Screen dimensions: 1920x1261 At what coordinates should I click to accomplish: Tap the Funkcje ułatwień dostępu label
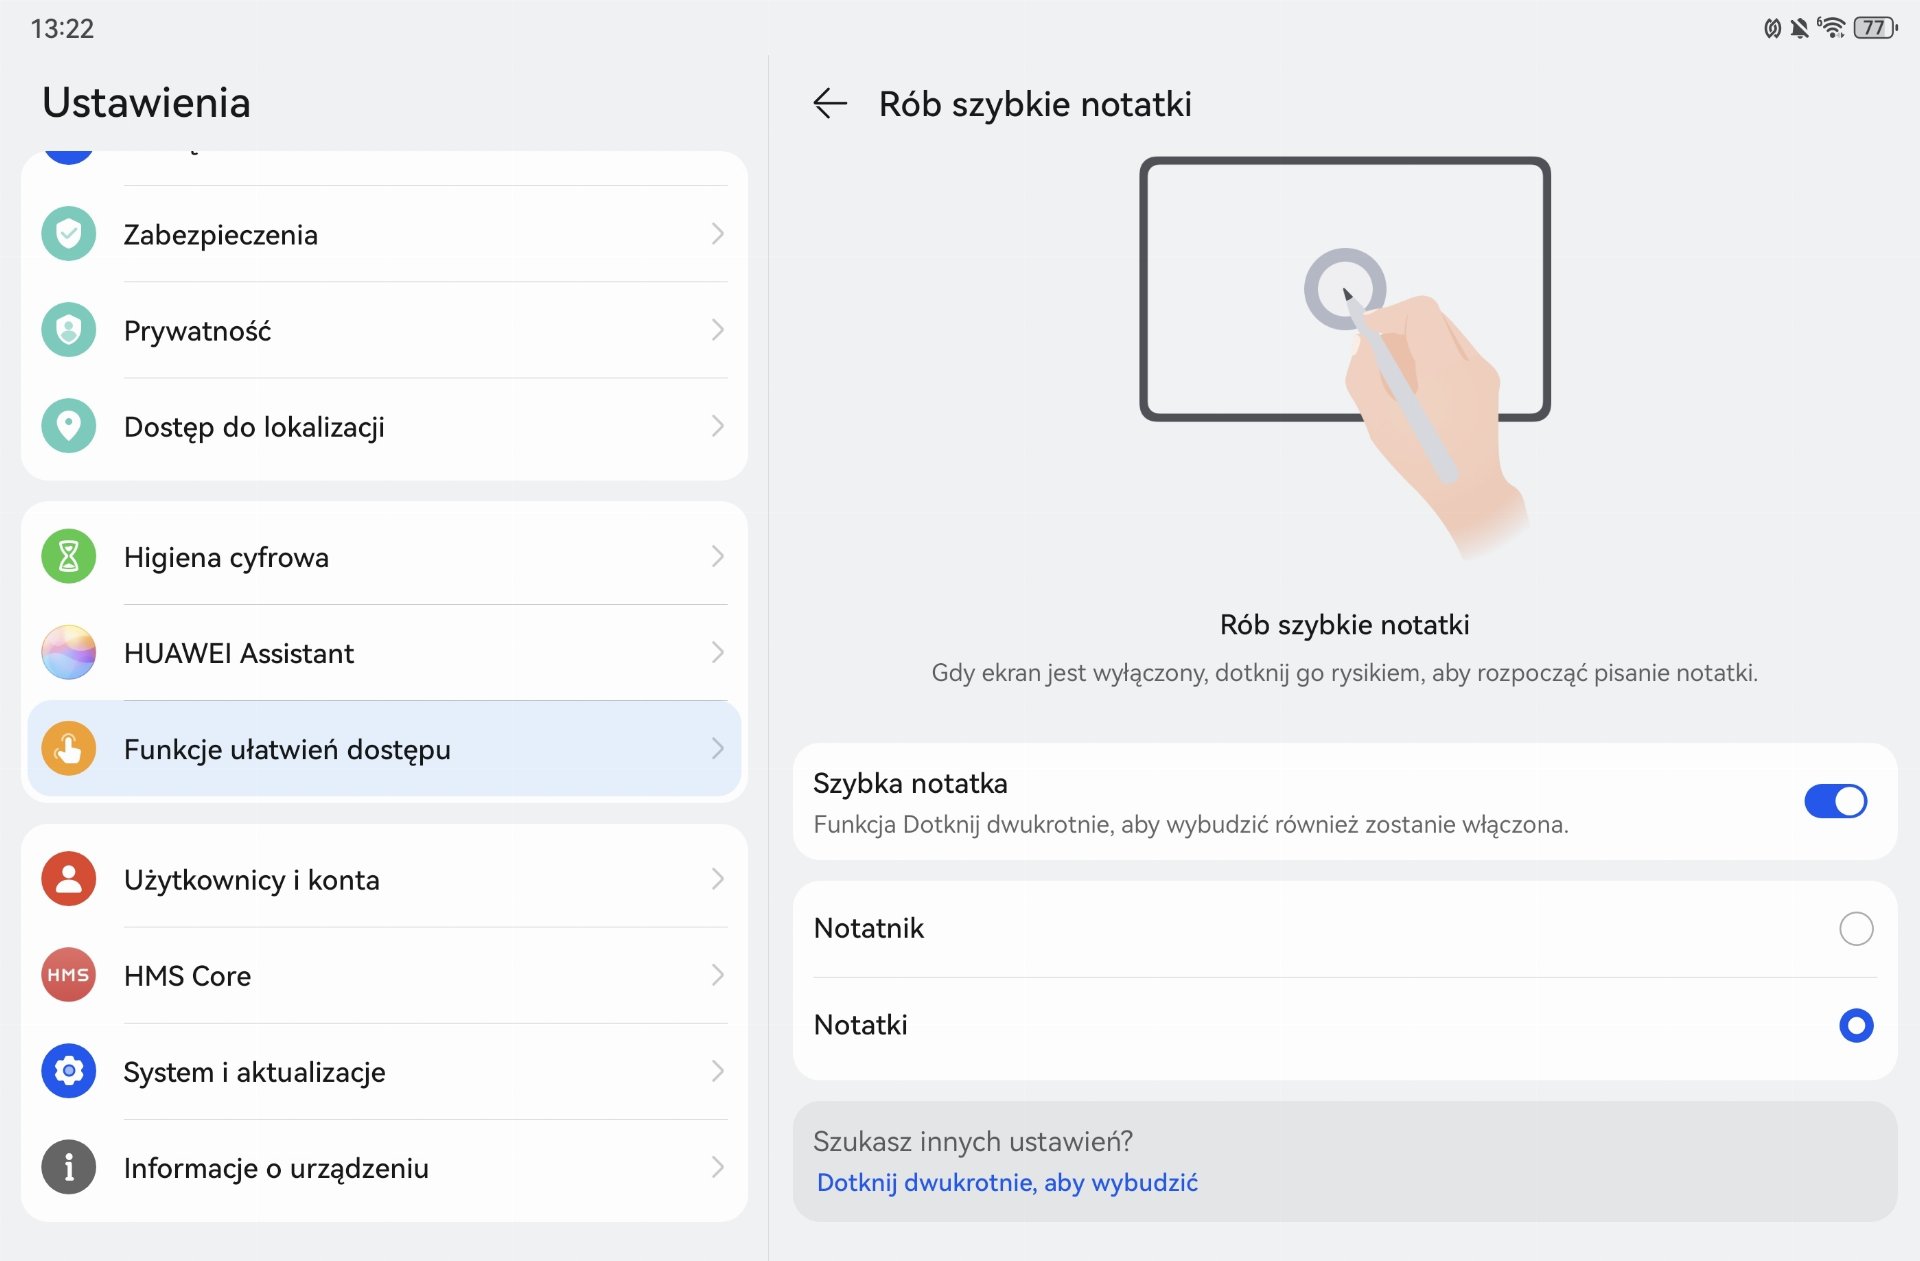tap(287, 749)
